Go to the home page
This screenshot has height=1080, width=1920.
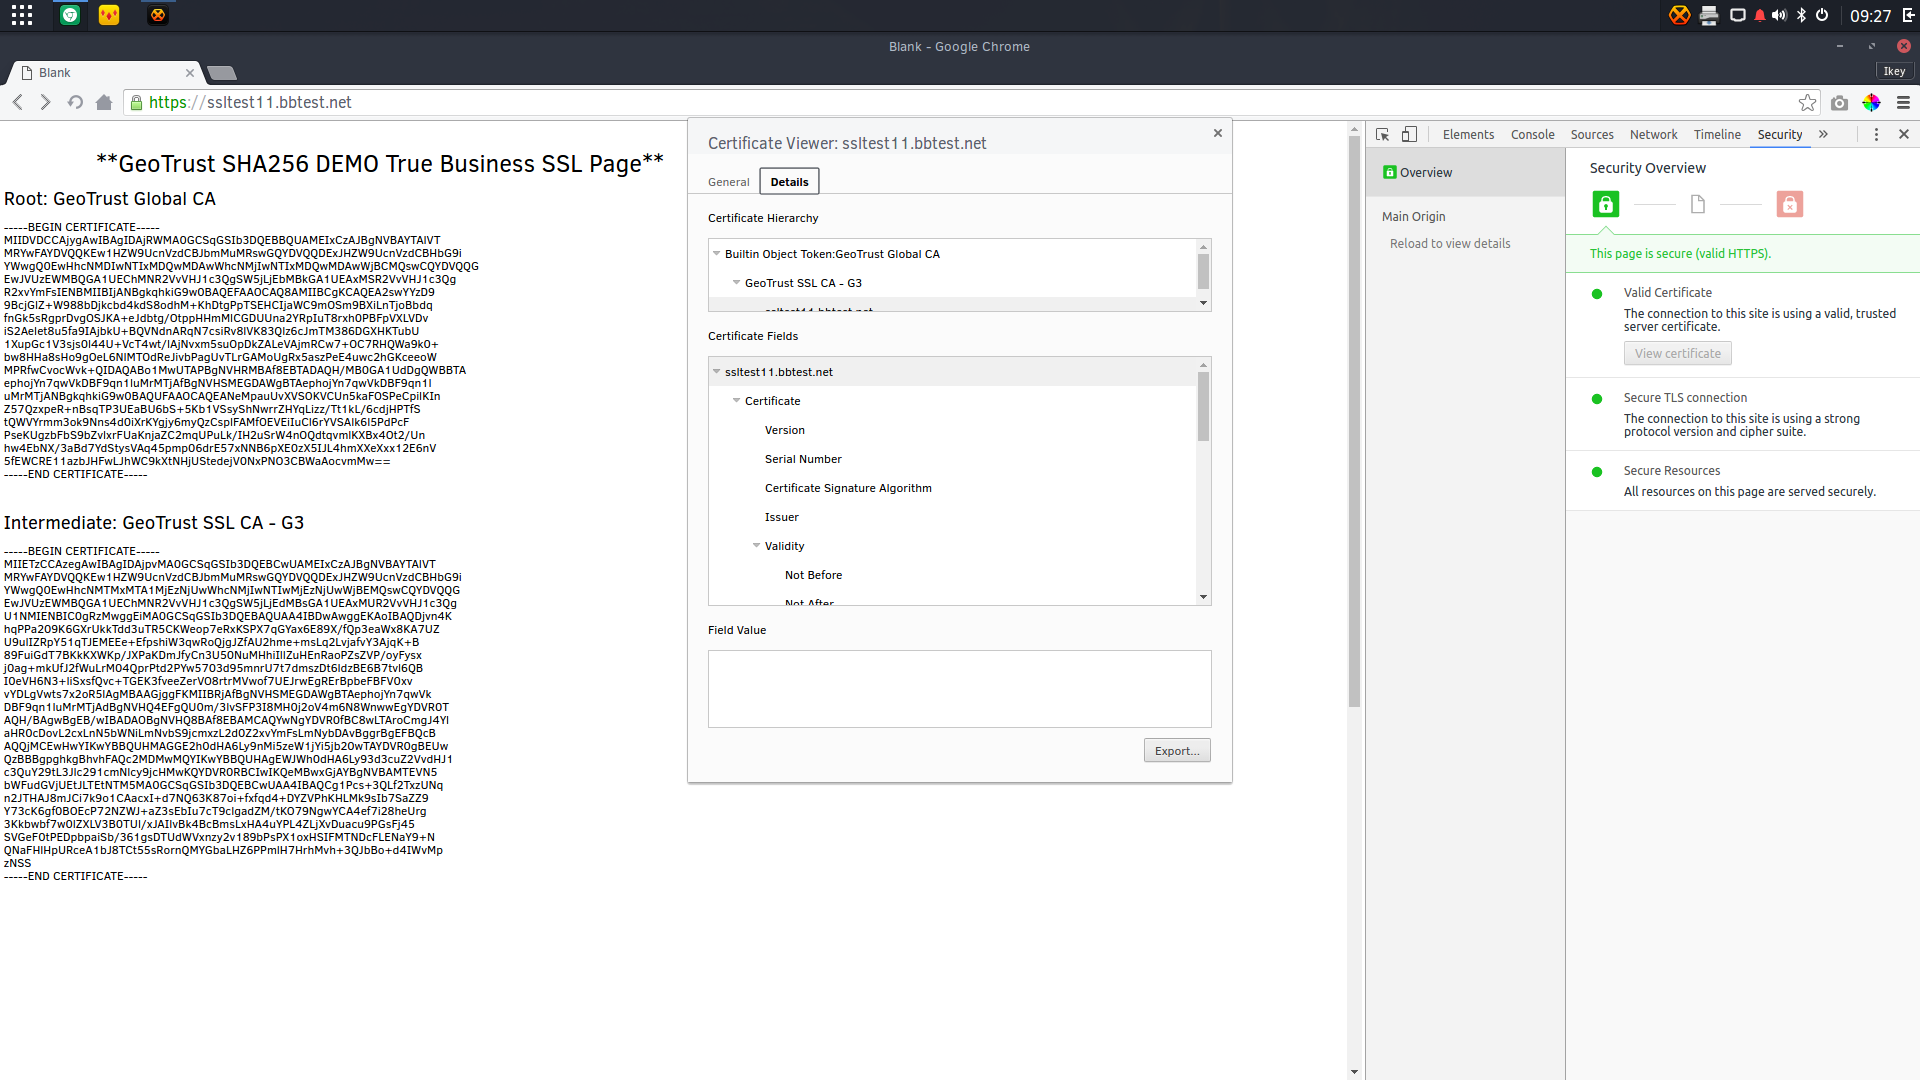[x=104, y=102]
